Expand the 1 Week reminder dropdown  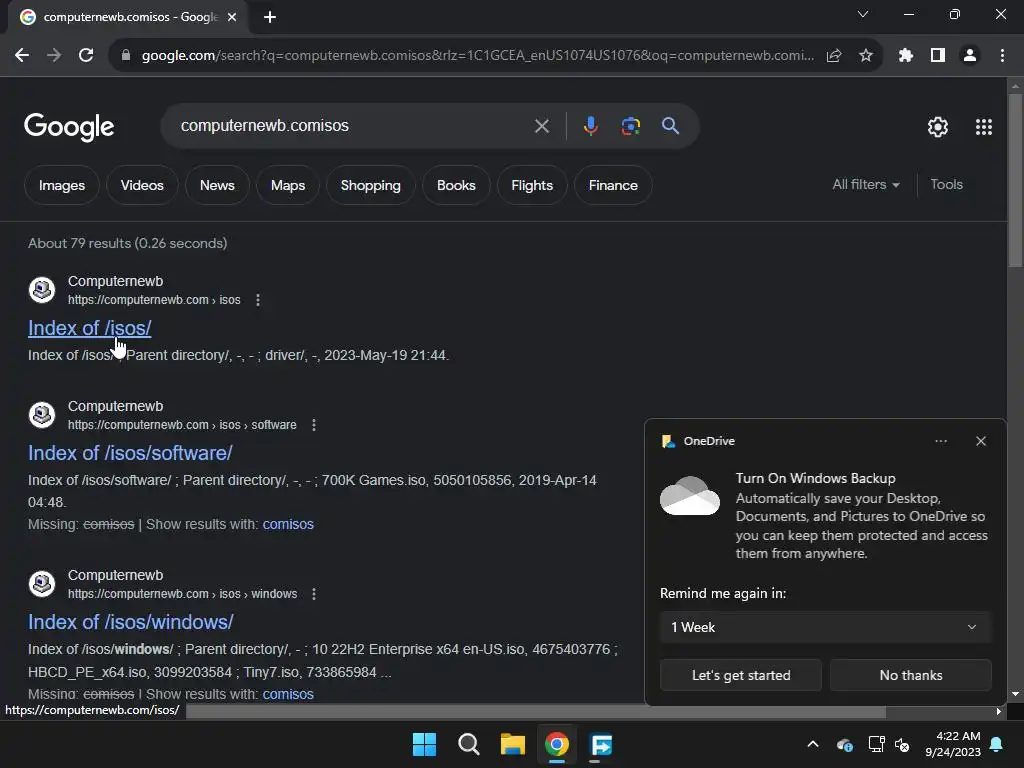(825, 627)
